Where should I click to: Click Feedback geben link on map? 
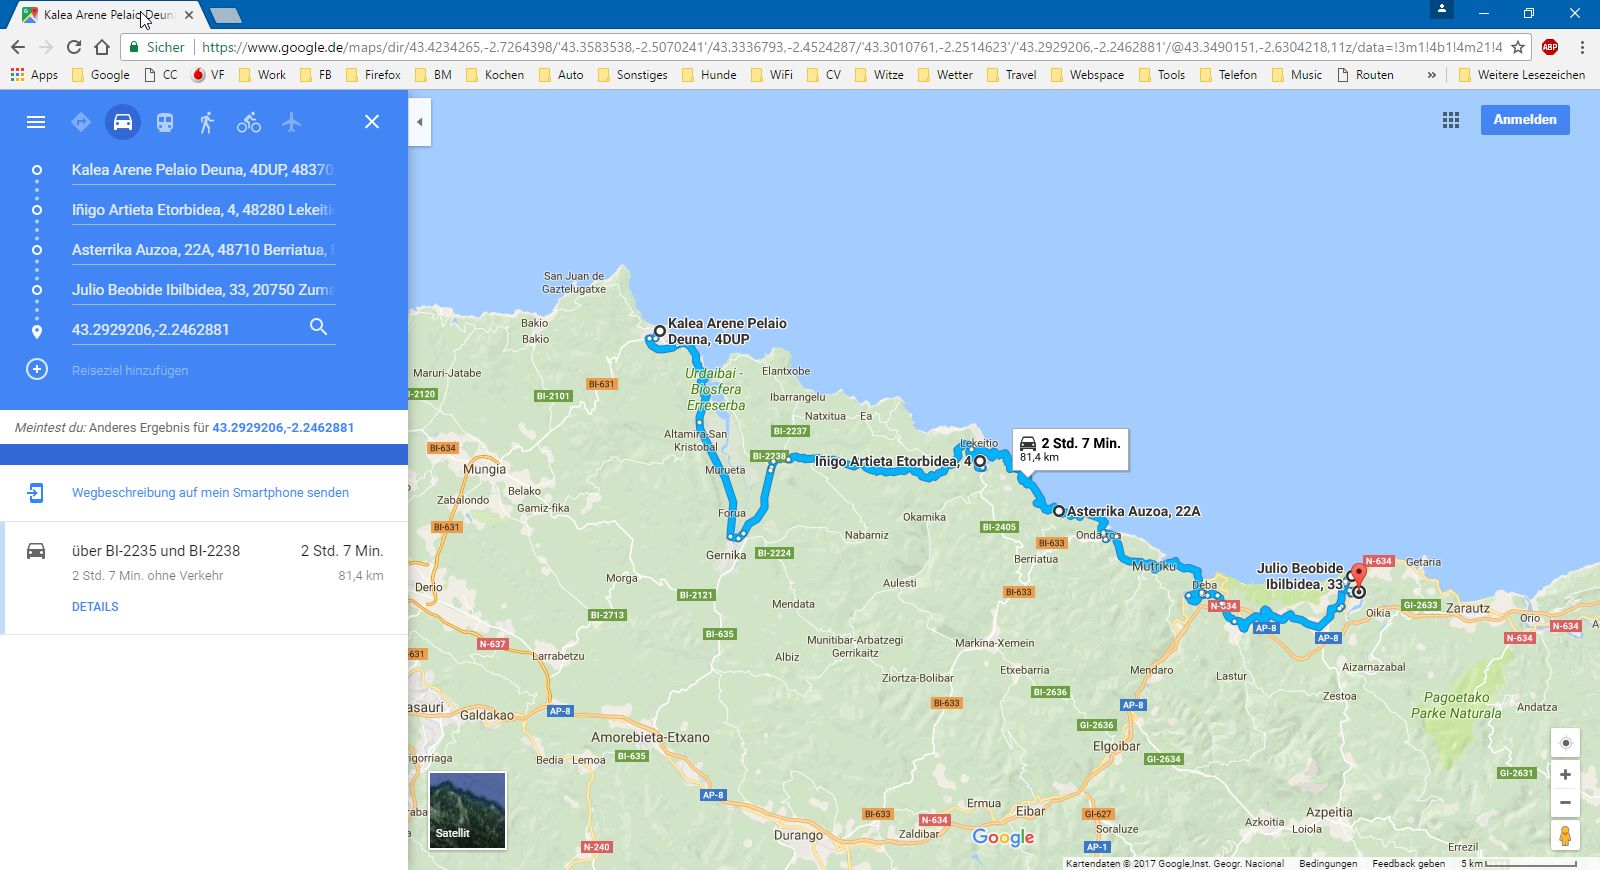pos(1408,863)
